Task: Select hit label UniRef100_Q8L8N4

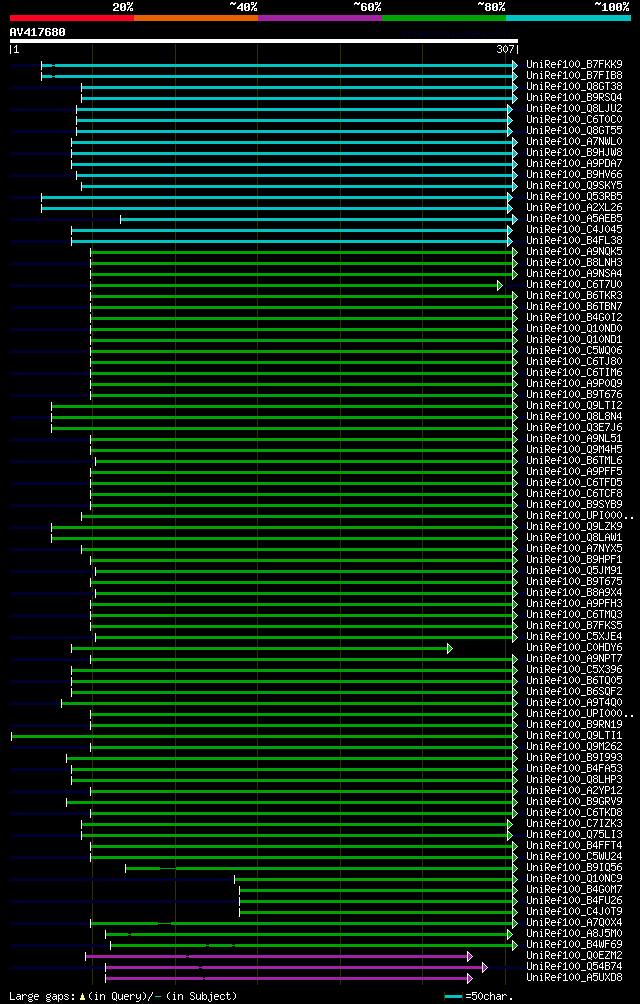Action: [x=574, y=417]
